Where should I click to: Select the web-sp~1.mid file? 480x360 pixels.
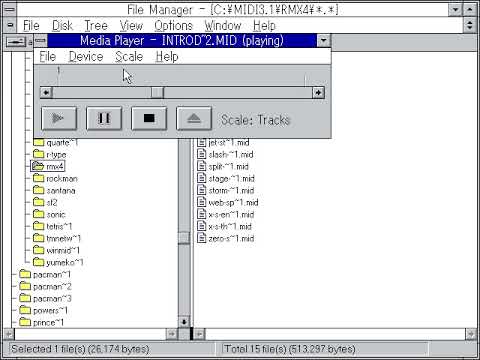point(228,202)
